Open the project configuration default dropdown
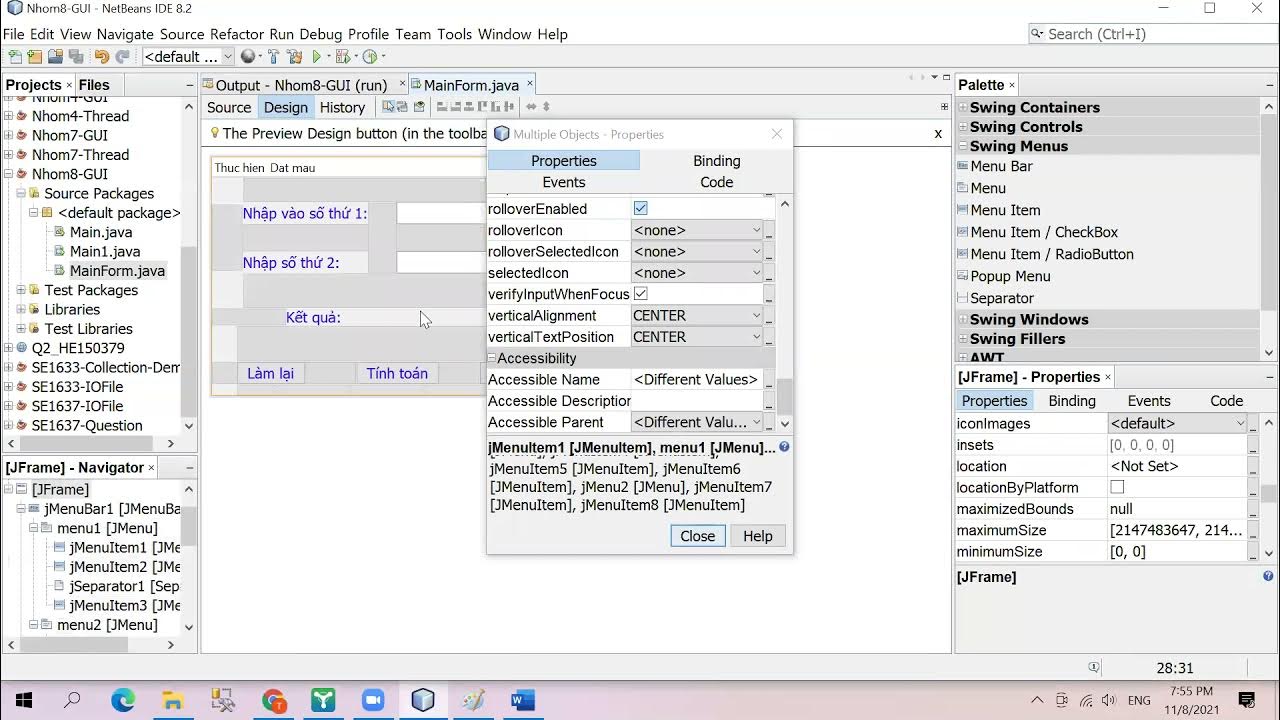The image size is (1280, 720). pos(188,57)
